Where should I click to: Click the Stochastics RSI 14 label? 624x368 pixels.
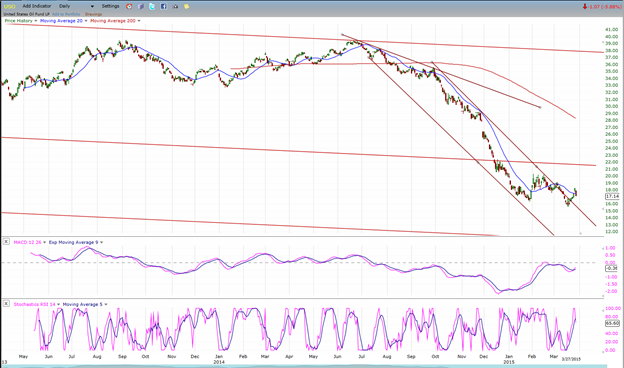(35, 304)
